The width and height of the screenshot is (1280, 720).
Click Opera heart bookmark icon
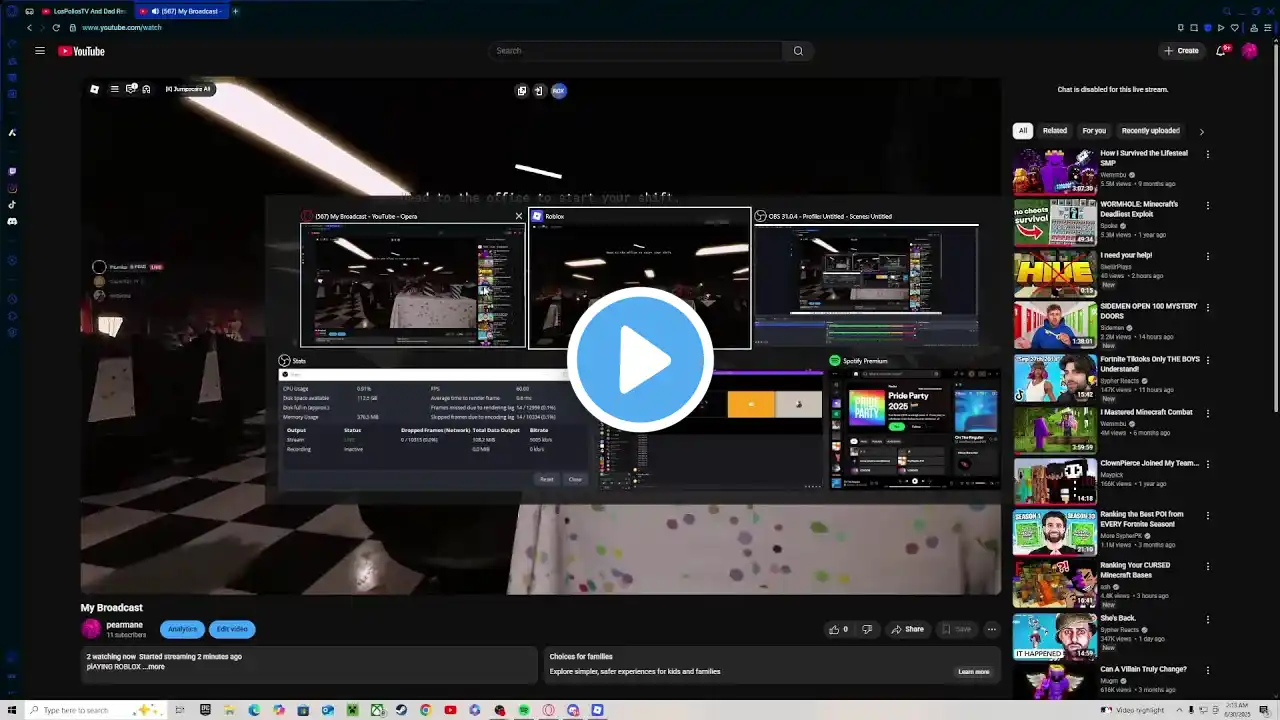tap(1236, 28)
